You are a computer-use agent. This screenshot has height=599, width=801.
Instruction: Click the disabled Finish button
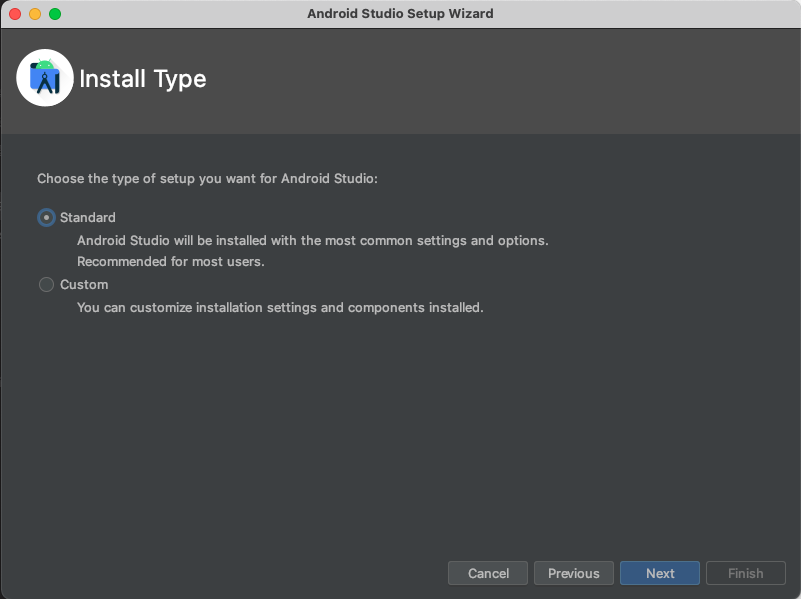coord(745,573)
